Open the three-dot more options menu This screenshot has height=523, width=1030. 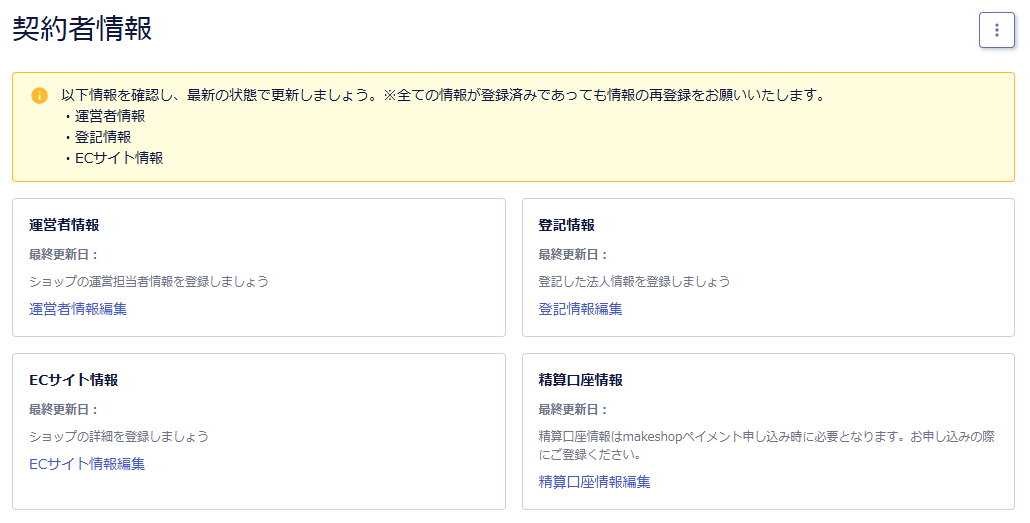996,30
